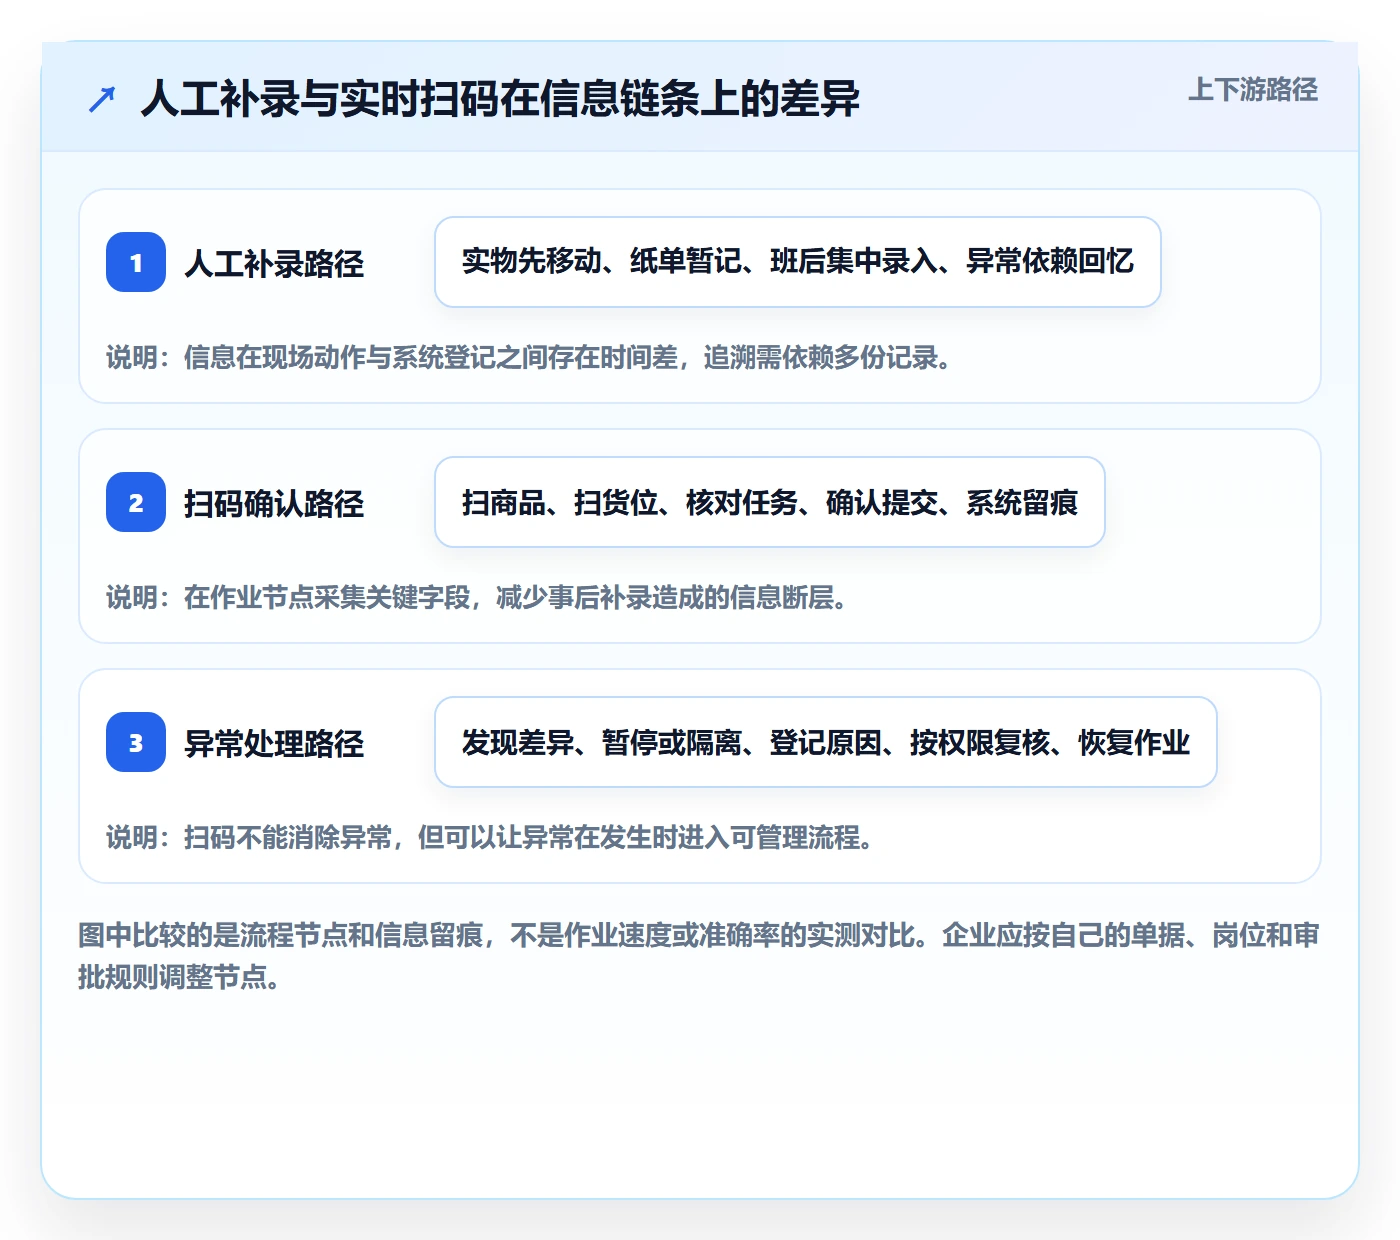
Task: Click the number 2 badge
Action: 136,502
